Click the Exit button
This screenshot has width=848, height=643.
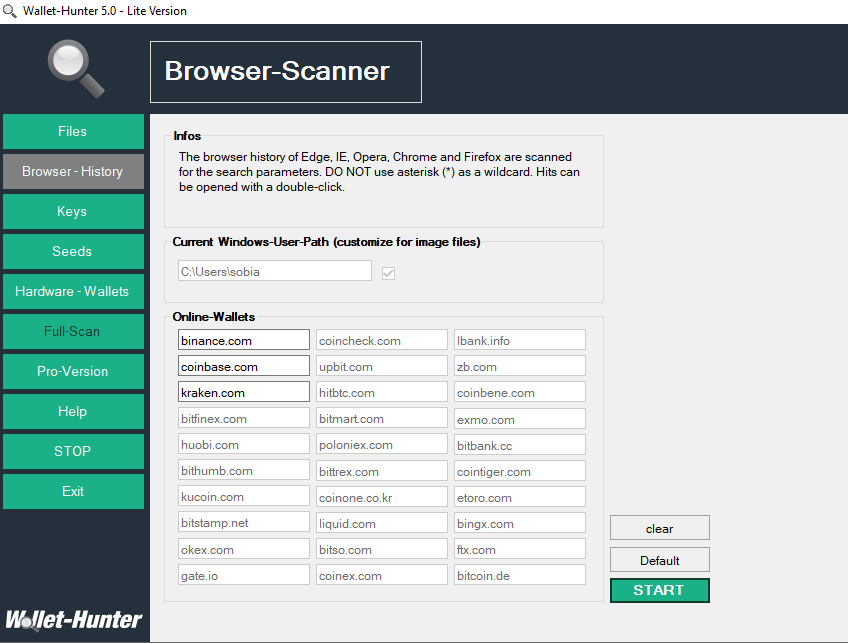point(74,492)
